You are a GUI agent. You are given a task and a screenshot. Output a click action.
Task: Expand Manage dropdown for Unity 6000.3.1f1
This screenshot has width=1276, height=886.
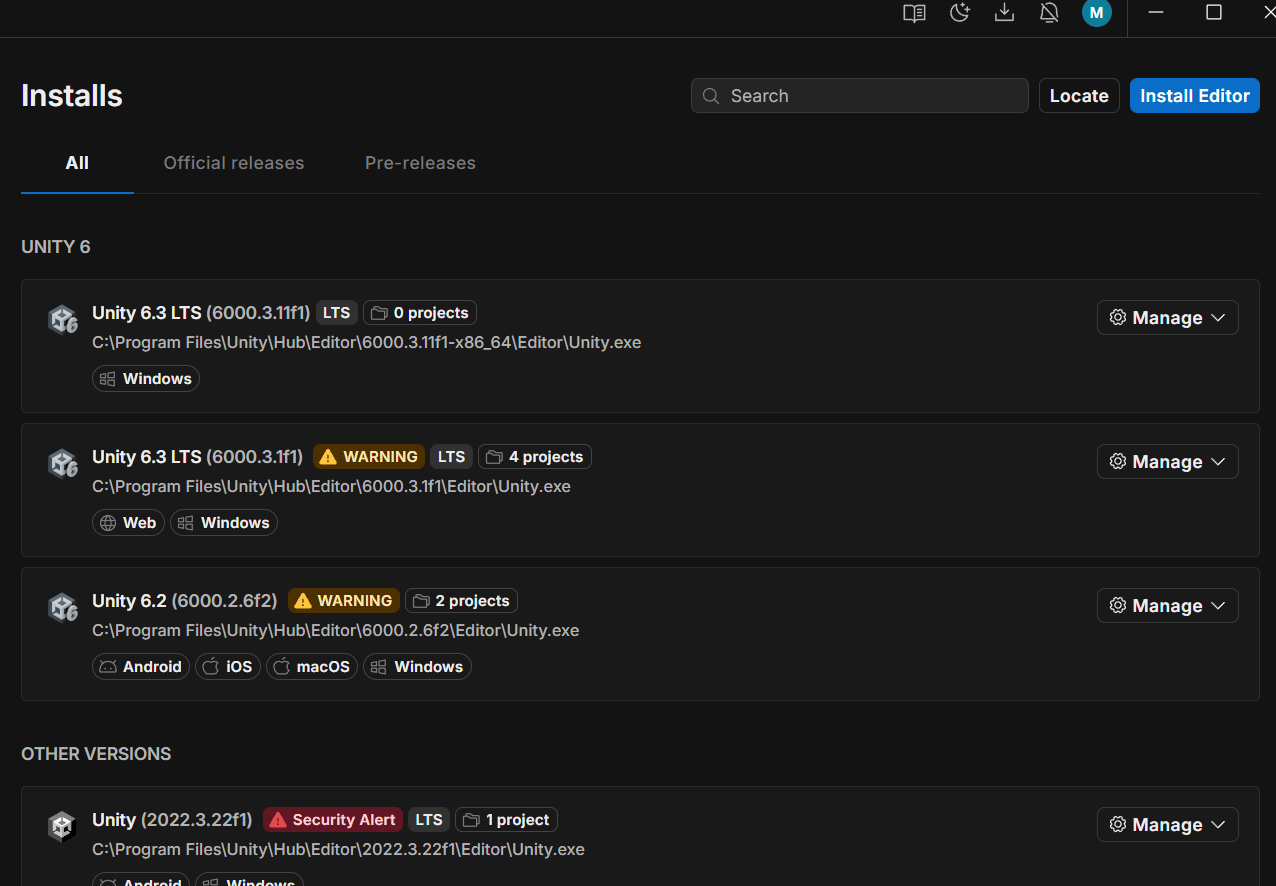point(1167,462)
